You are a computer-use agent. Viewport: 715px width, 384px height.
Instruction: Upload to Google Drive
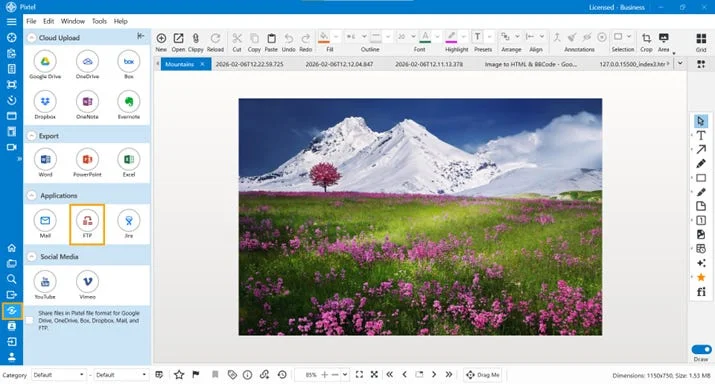(45, 64)
